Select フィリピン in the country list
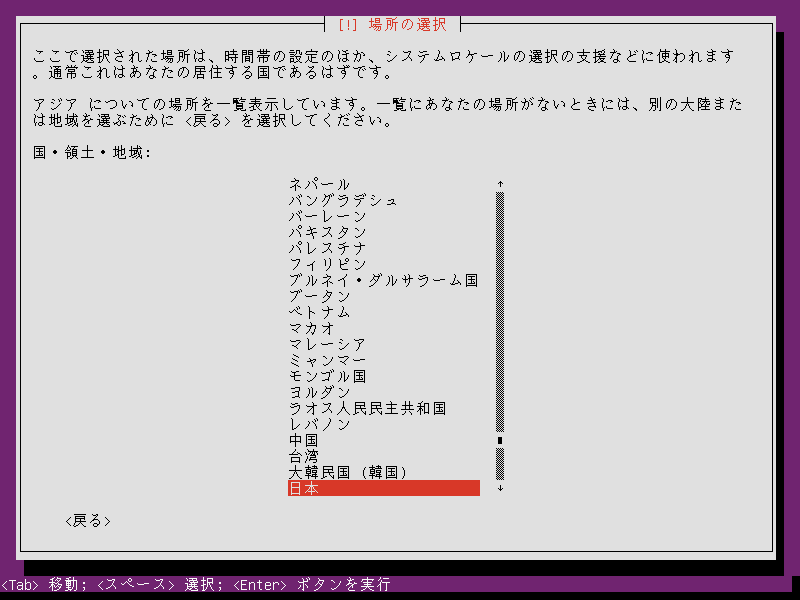 [384, 264]
